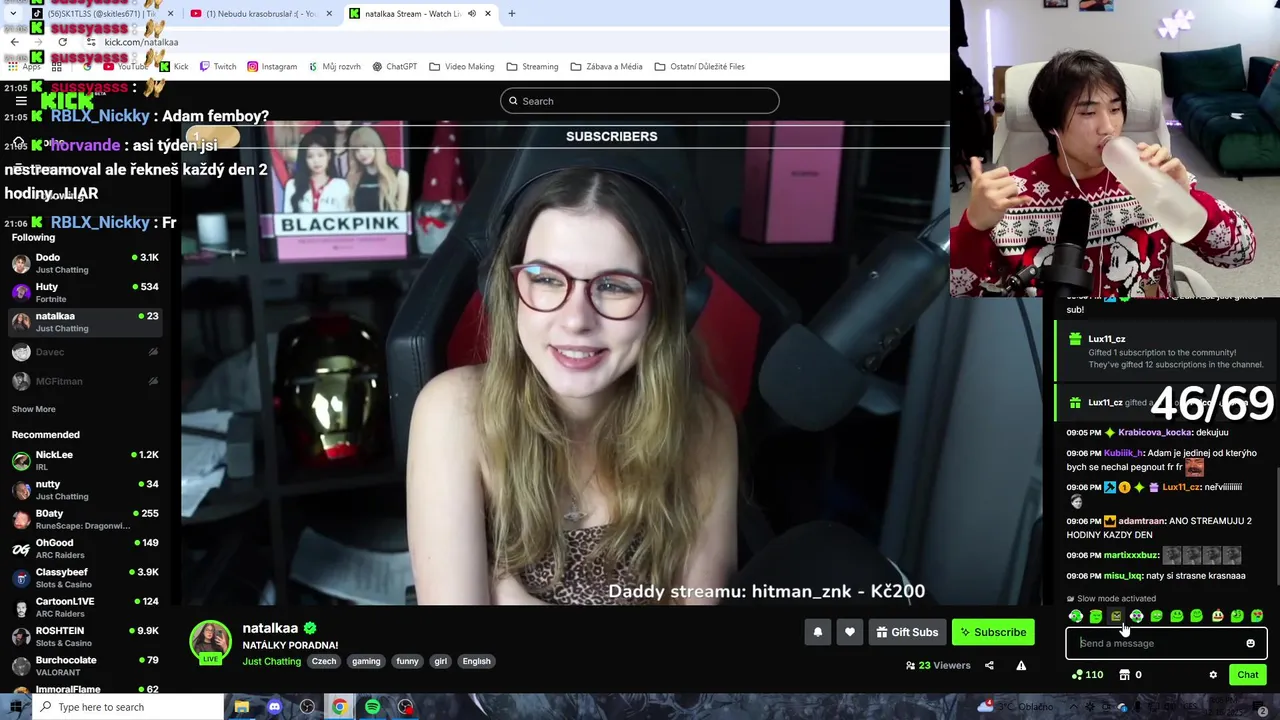Click the girl tag

tap(440, 661)
